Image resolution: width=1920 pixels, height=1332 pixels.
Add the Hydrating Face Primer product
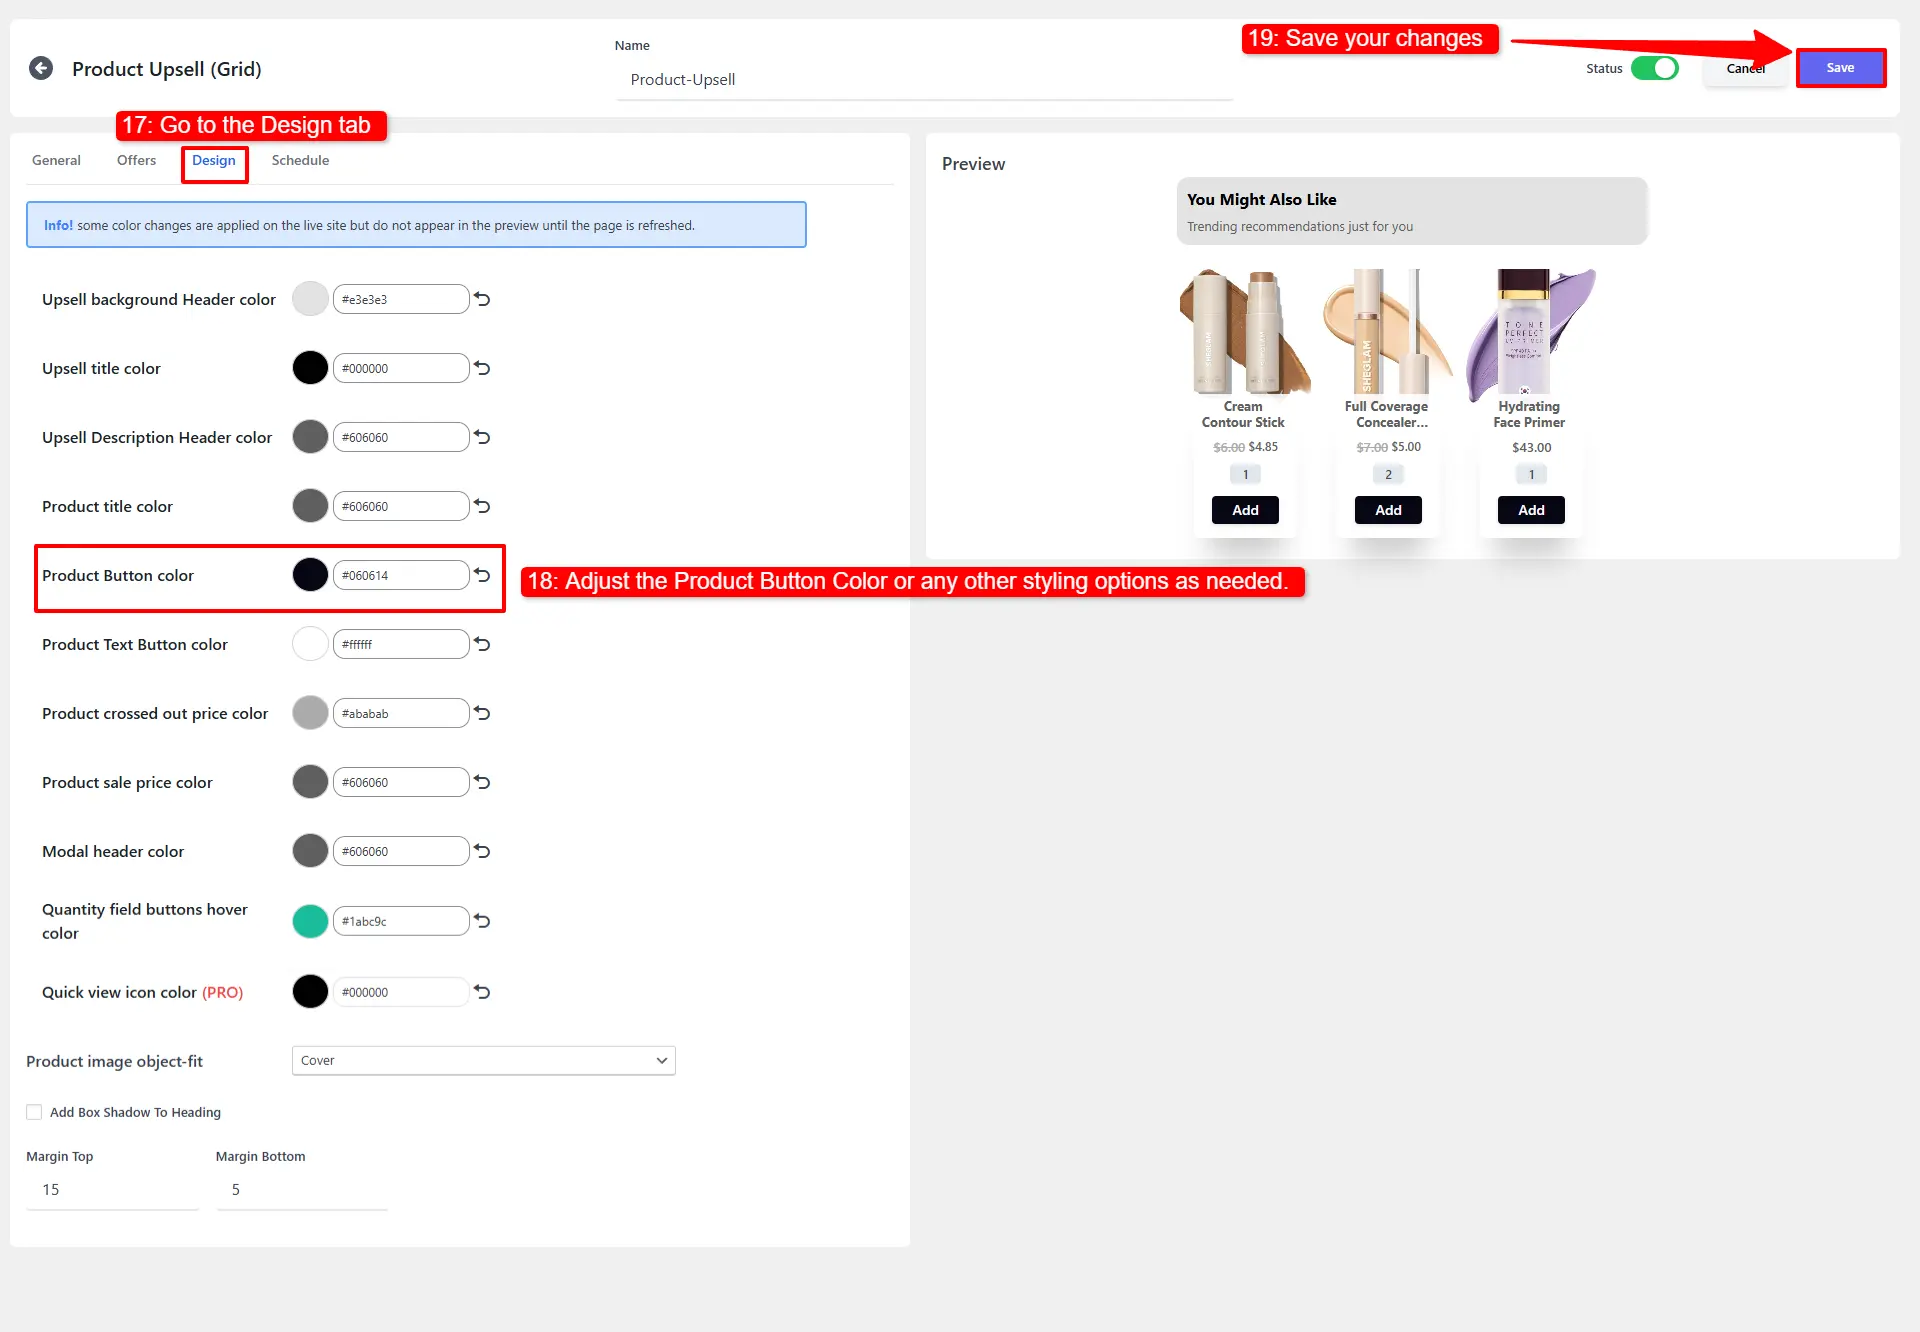pyautogui.click(x=1530, y=510)
